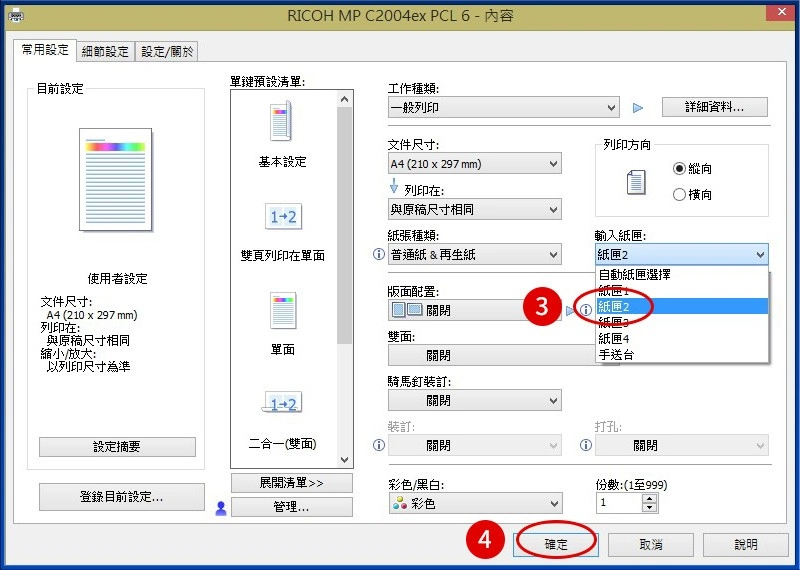Click the printer icon in title bar
Image resolution: width=800 pixels, height=570 pixels.
pos(16,15)
